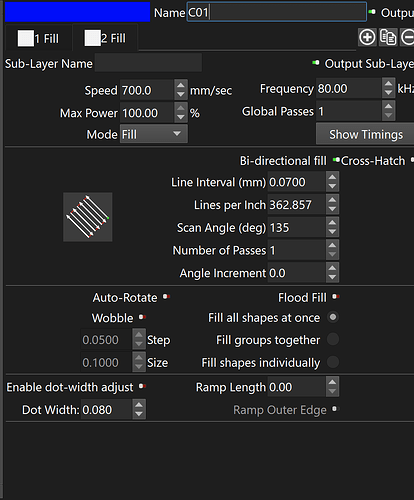Toggle the layer Output switch
Viewport: 414px width, 500px height.
tap(372, 12)
